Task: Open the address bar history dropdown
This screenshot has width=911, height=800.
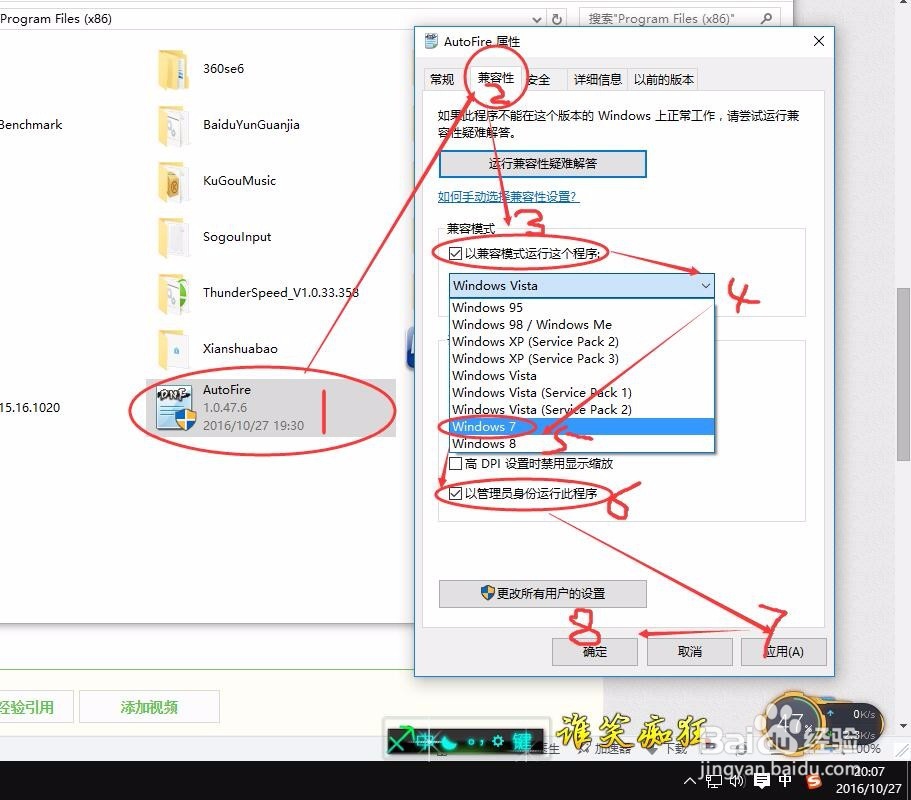Action: tap(537, 19)
